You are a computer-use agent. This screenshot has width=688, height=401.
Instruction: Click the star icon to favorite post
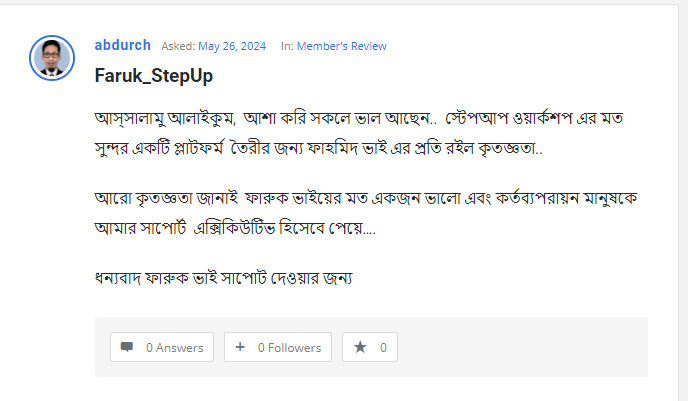coord(360,347)
